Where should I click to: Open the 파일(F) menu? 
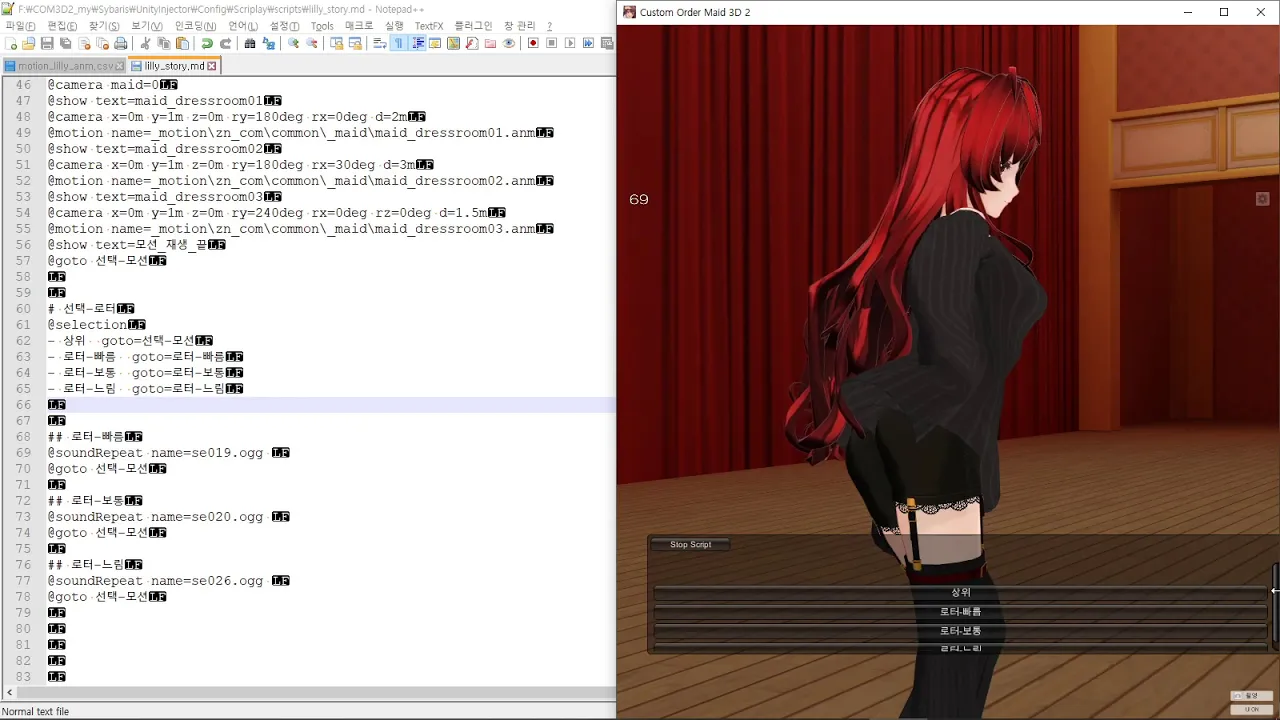(20, 26)
